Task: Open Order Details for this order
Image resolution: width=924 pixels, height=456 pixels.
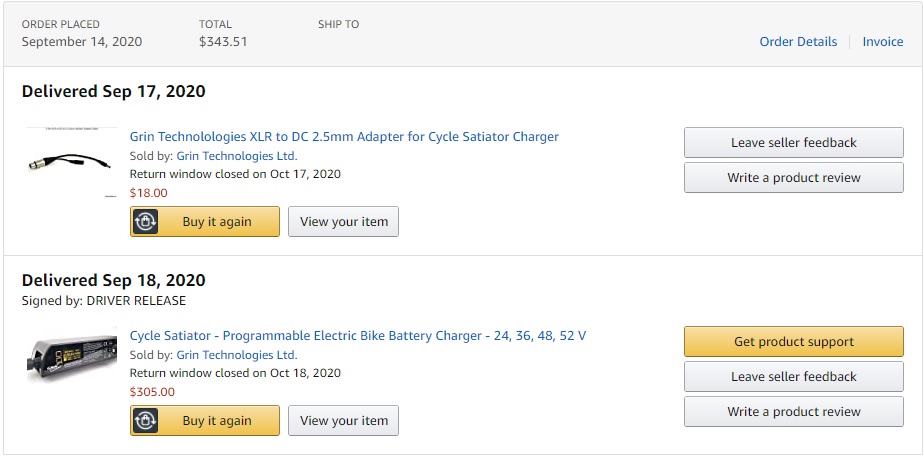Action: point(798,41)
